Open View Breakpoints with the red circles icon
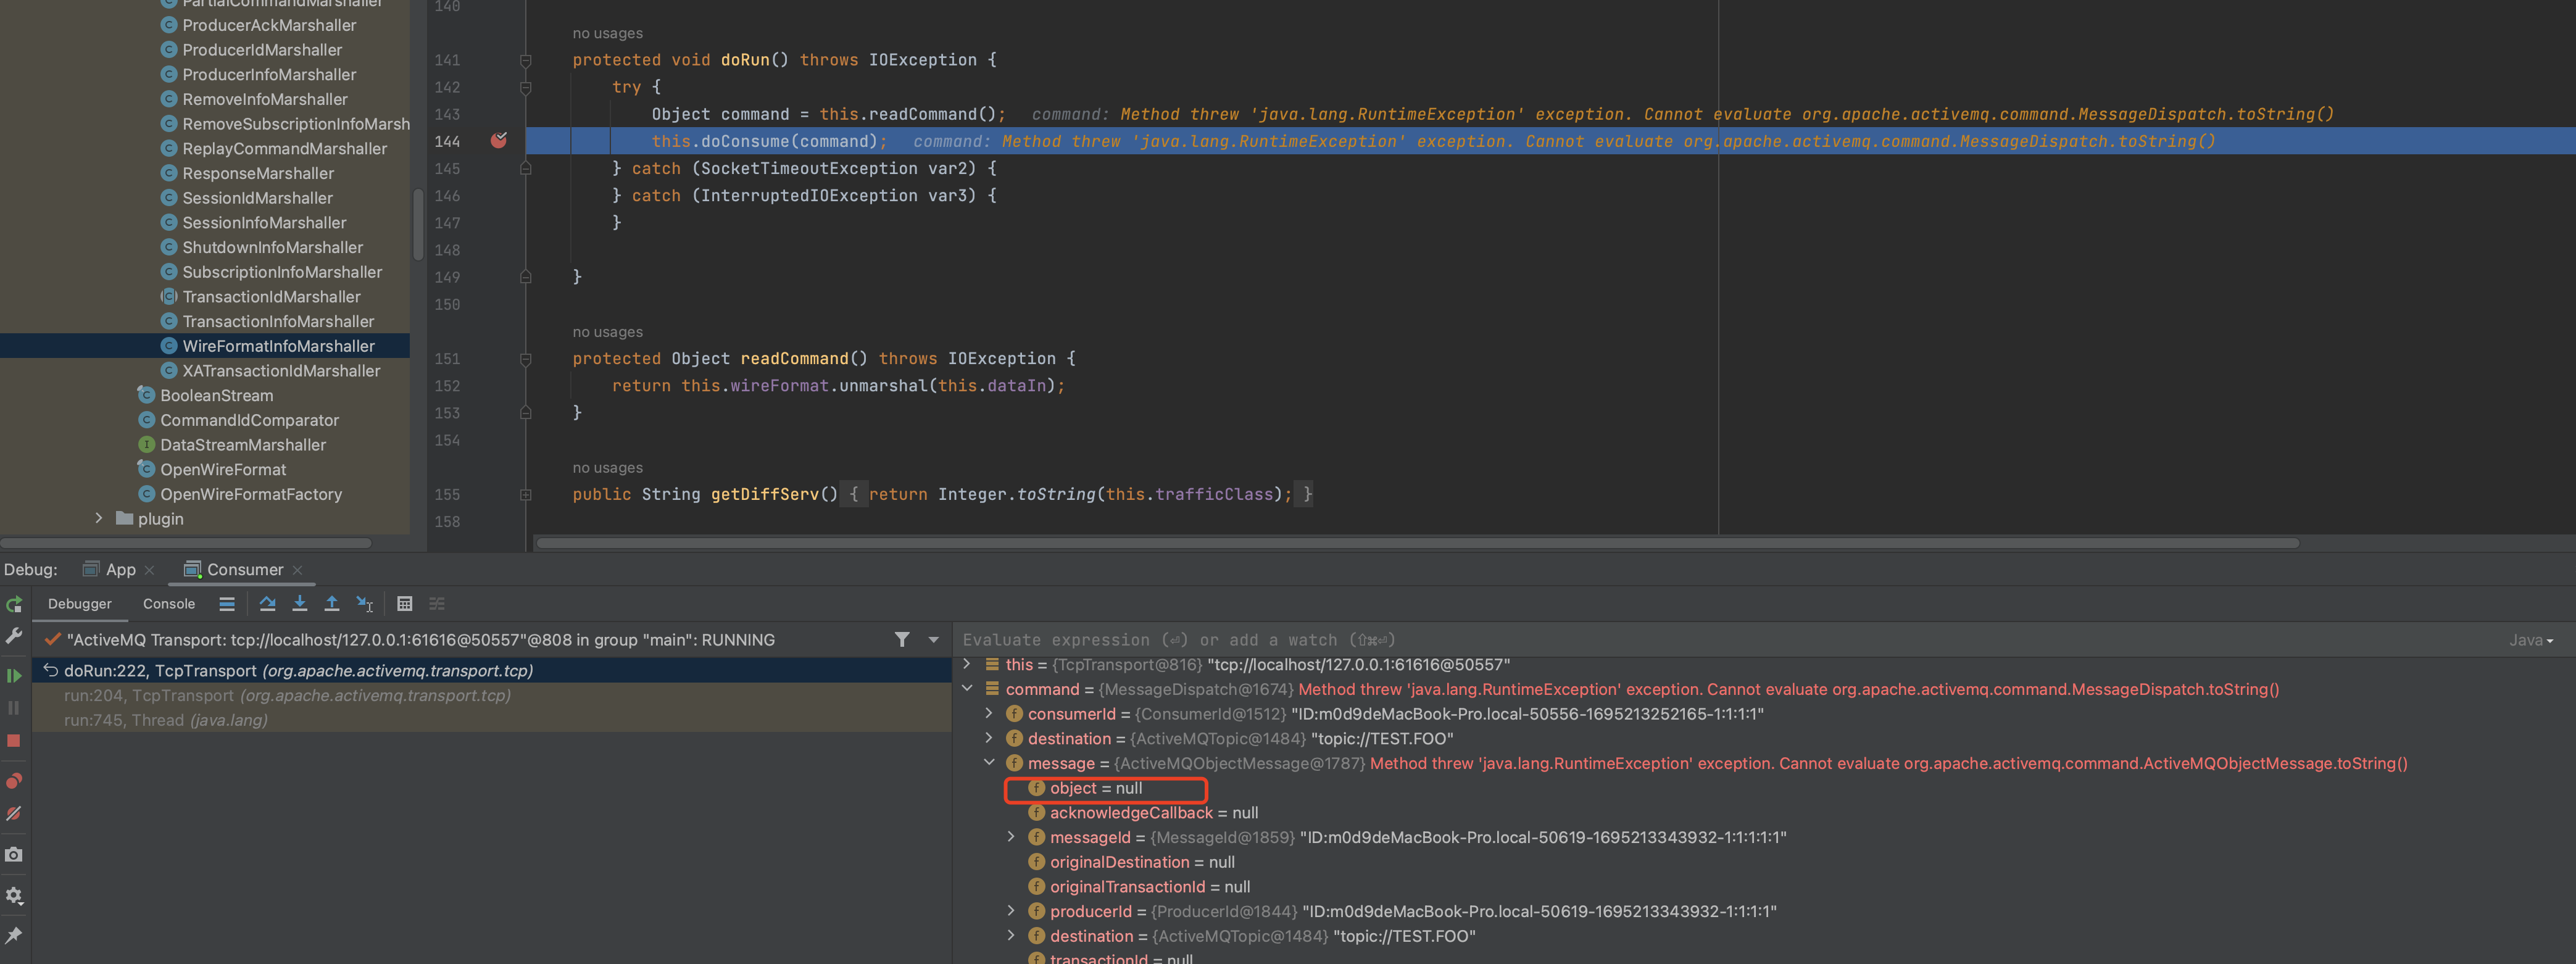The height and width of the screenshot is (964, 2576). [x=14, y=781]
